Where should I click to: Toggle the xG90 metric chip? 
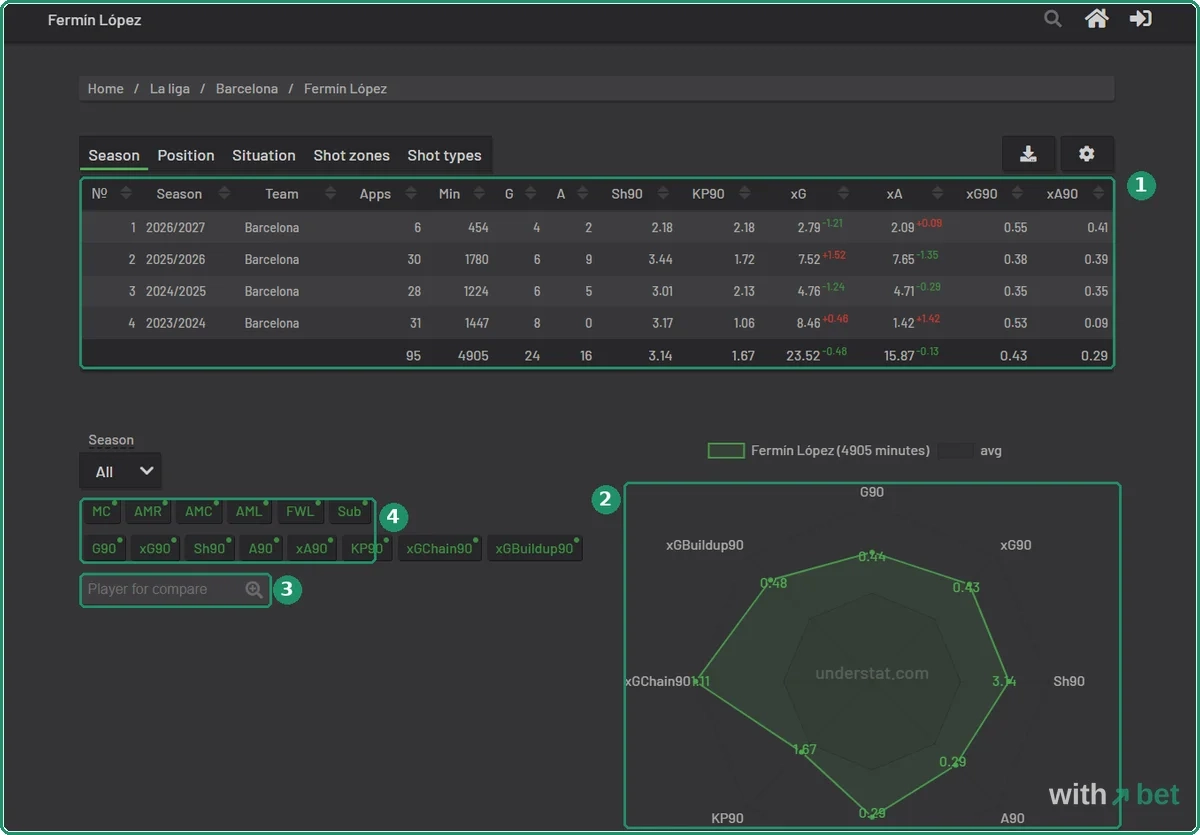pyautogui.click(x=155, y=549)
